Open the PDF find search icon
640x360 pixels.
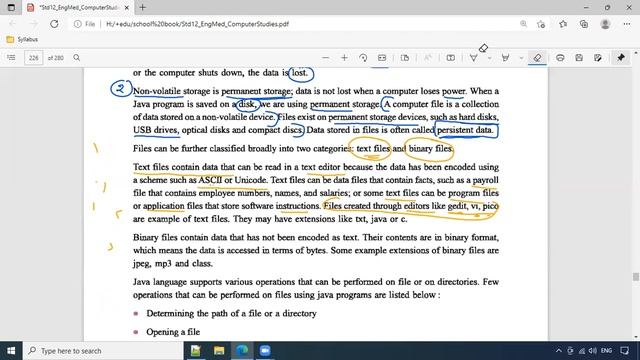pyautogui.click(x=76, y=58)
